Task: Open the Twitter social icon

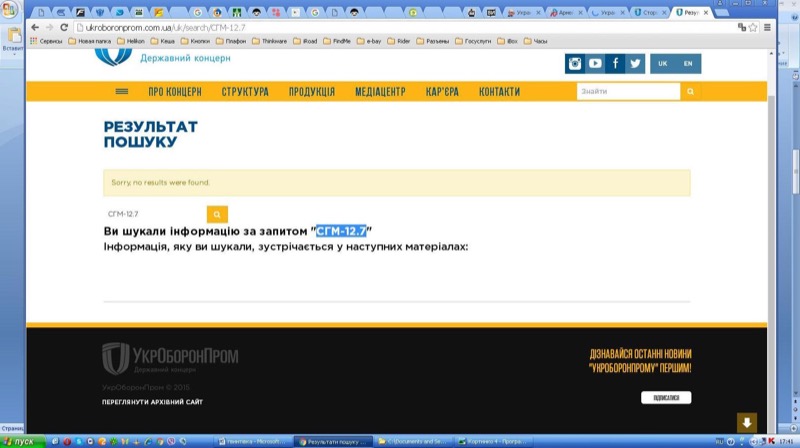Action: coord(635,63)
